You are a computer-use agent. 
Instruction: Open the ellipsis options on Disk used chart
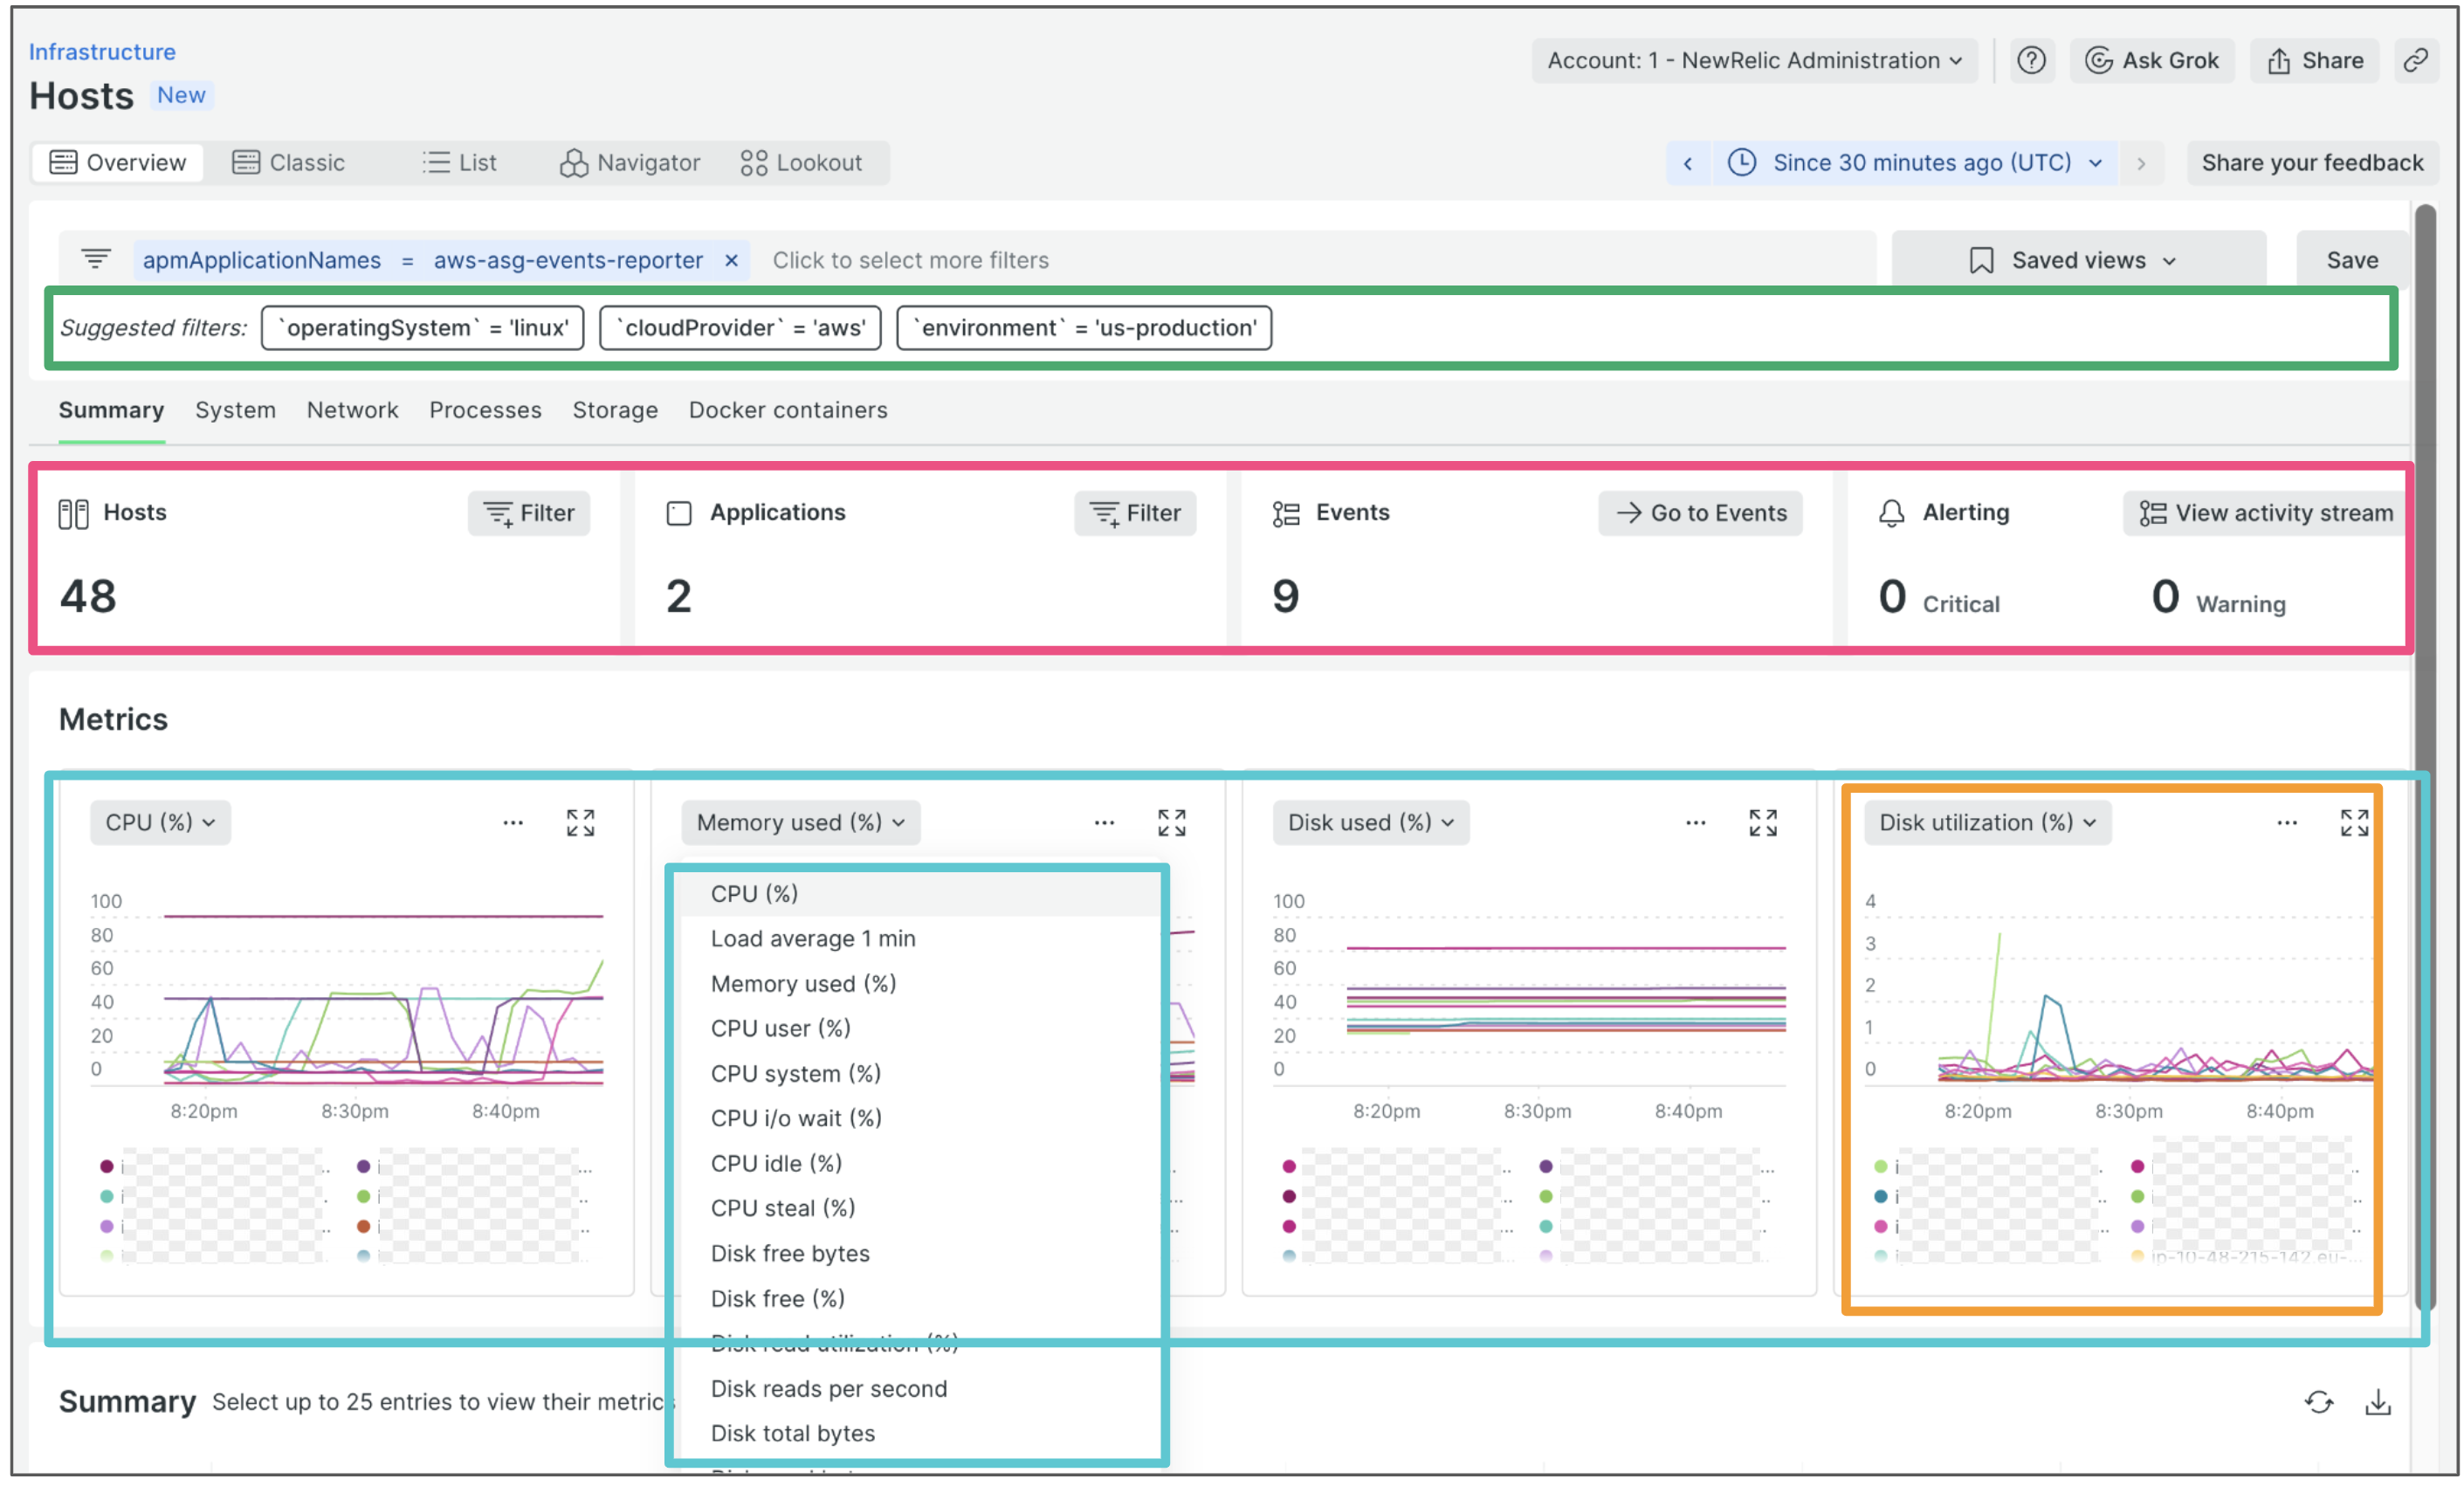click(x=1695, y=822)
